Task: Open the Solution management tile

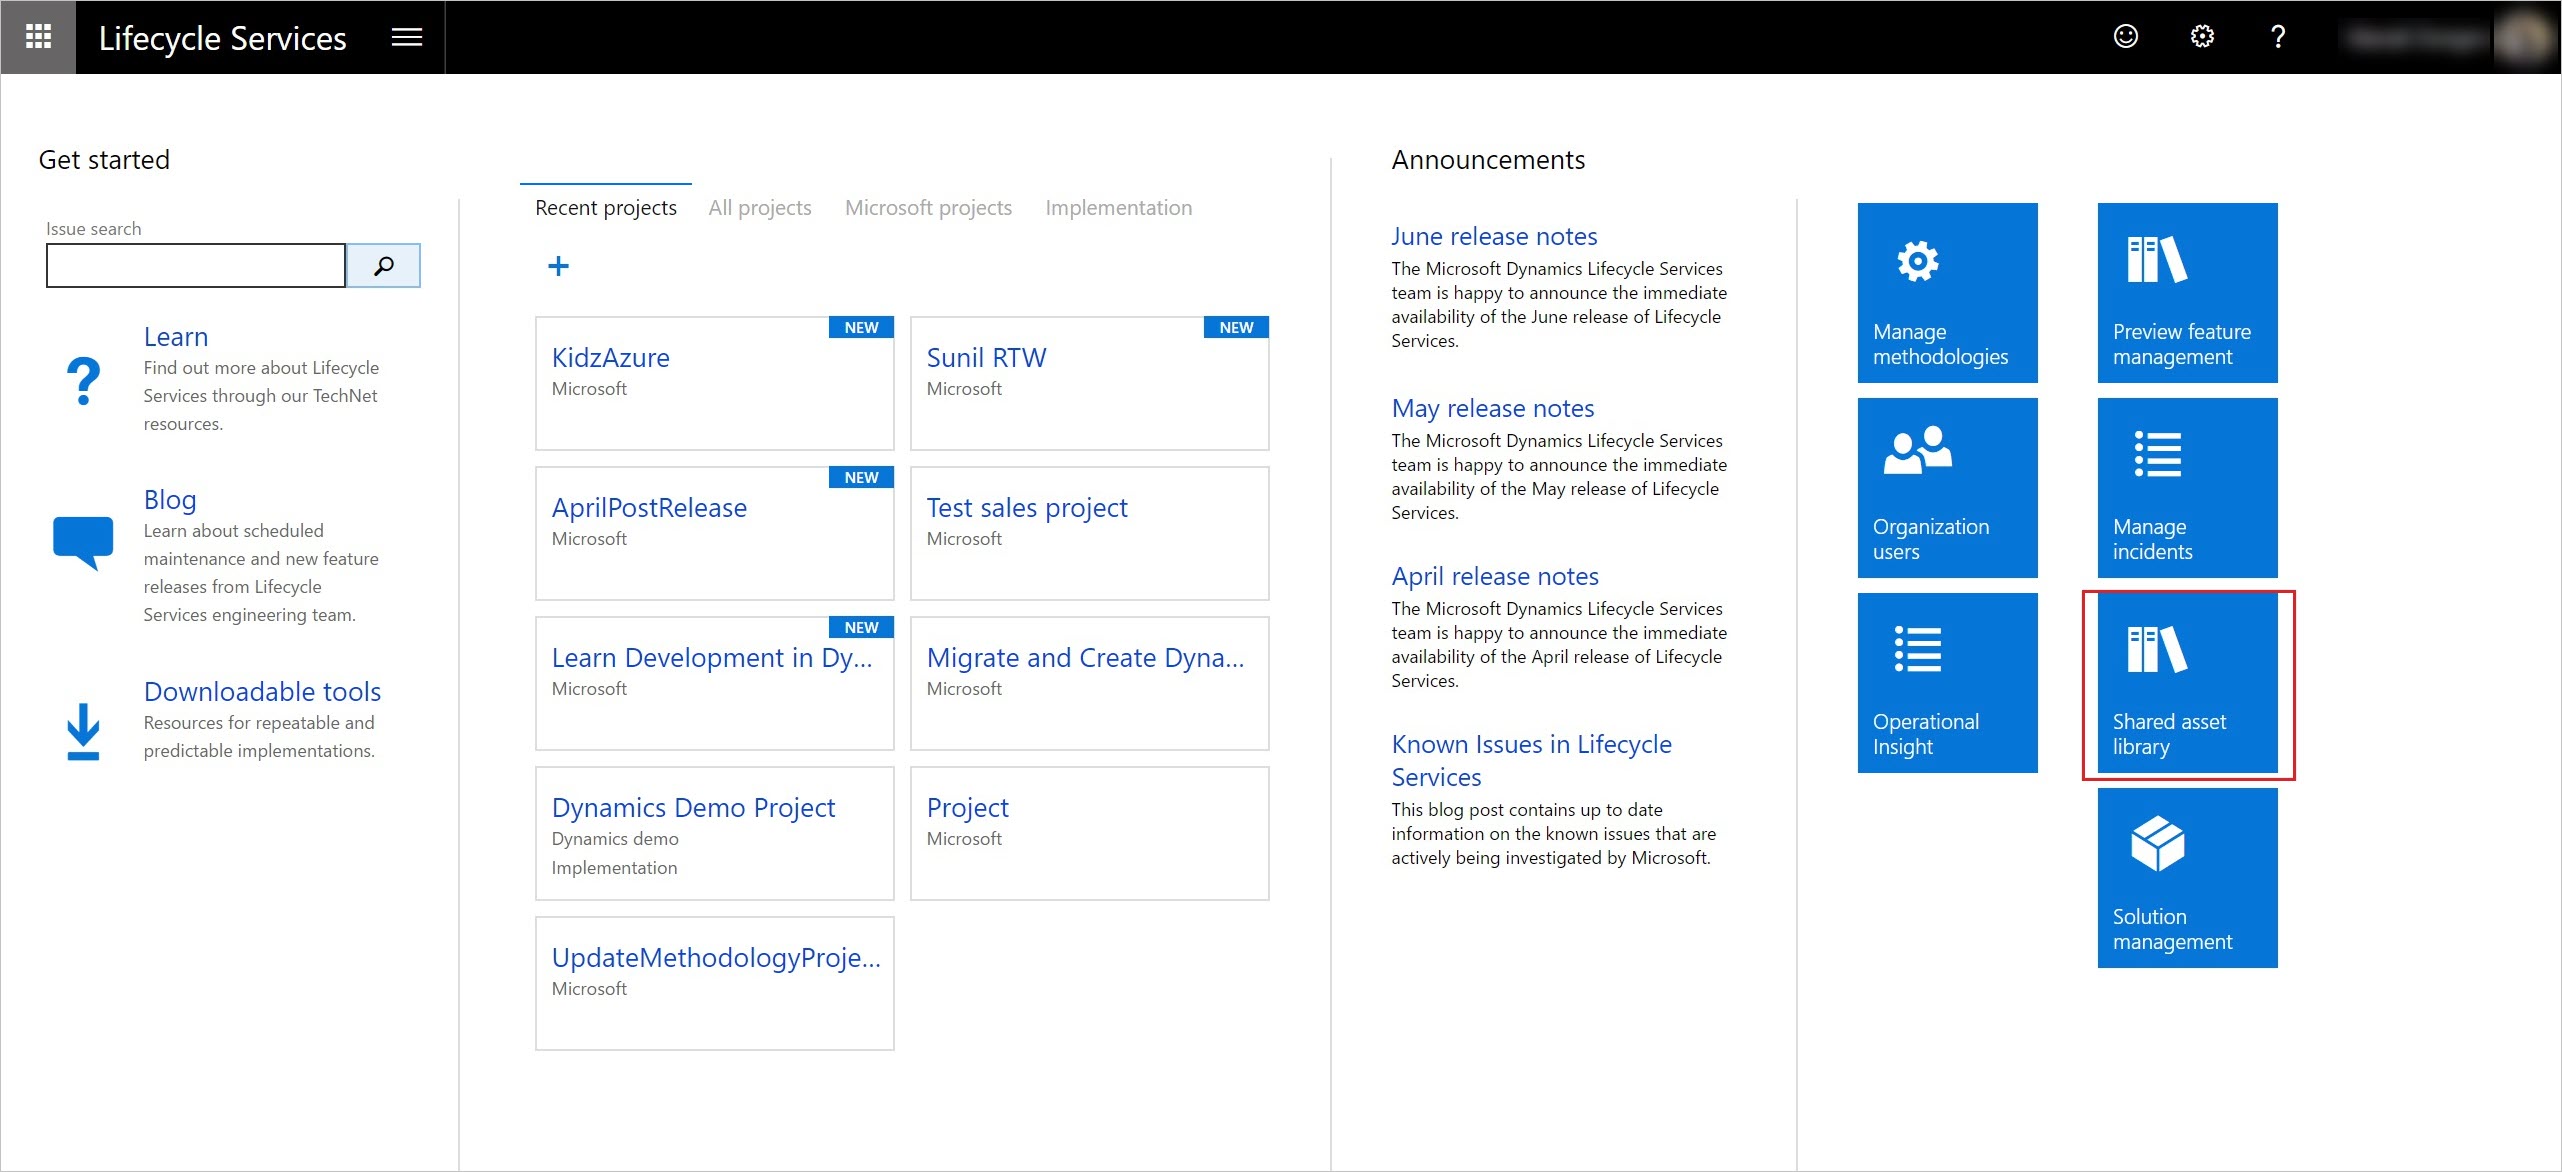Action: click(2187, 877)
